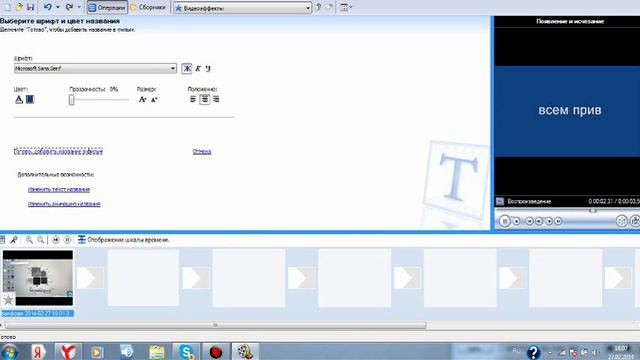Open the edit title text link

[x=59, y=189]
